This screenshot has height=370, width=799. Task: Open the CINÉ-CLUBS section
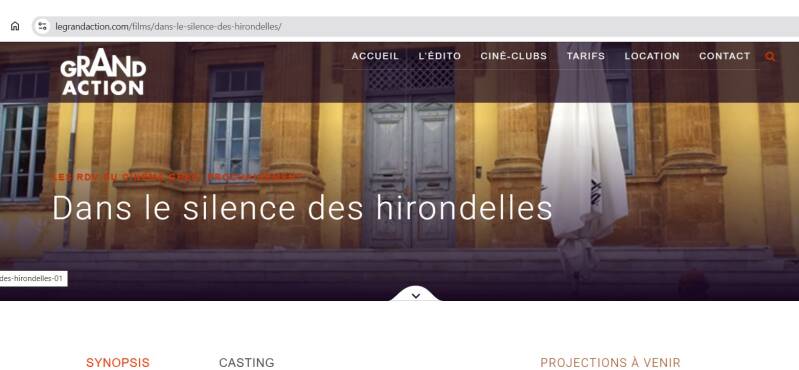pyautogui.click(x=514, y=56)
